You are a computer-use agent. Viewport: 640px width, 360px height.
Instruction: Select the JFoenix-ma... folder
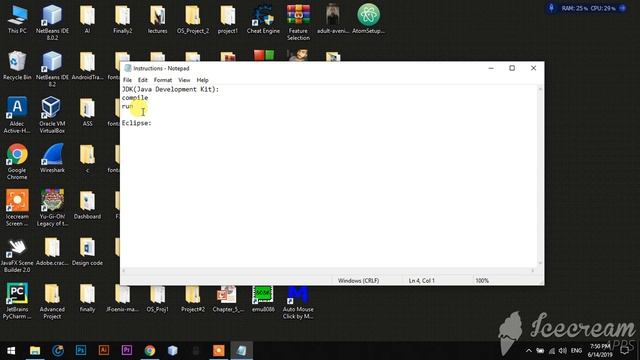122,299
